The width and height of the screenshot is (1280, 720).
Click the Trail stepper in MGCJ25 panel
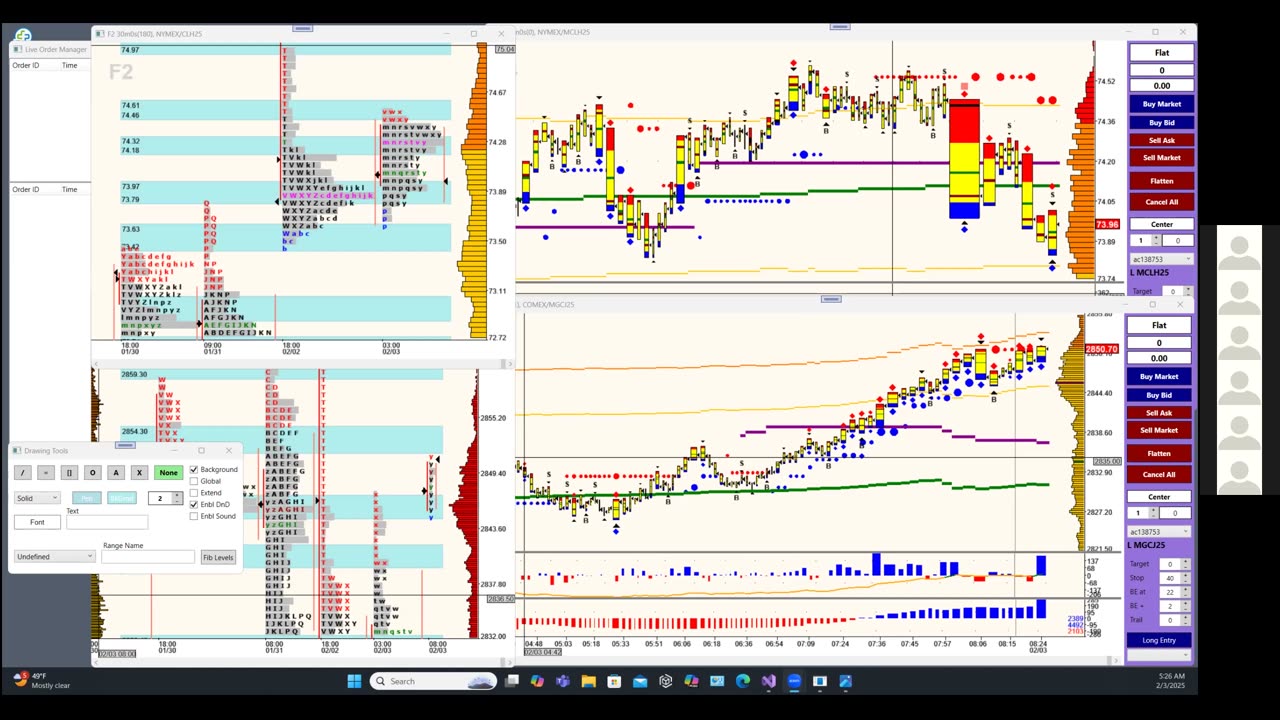(x=1173, y=620)
